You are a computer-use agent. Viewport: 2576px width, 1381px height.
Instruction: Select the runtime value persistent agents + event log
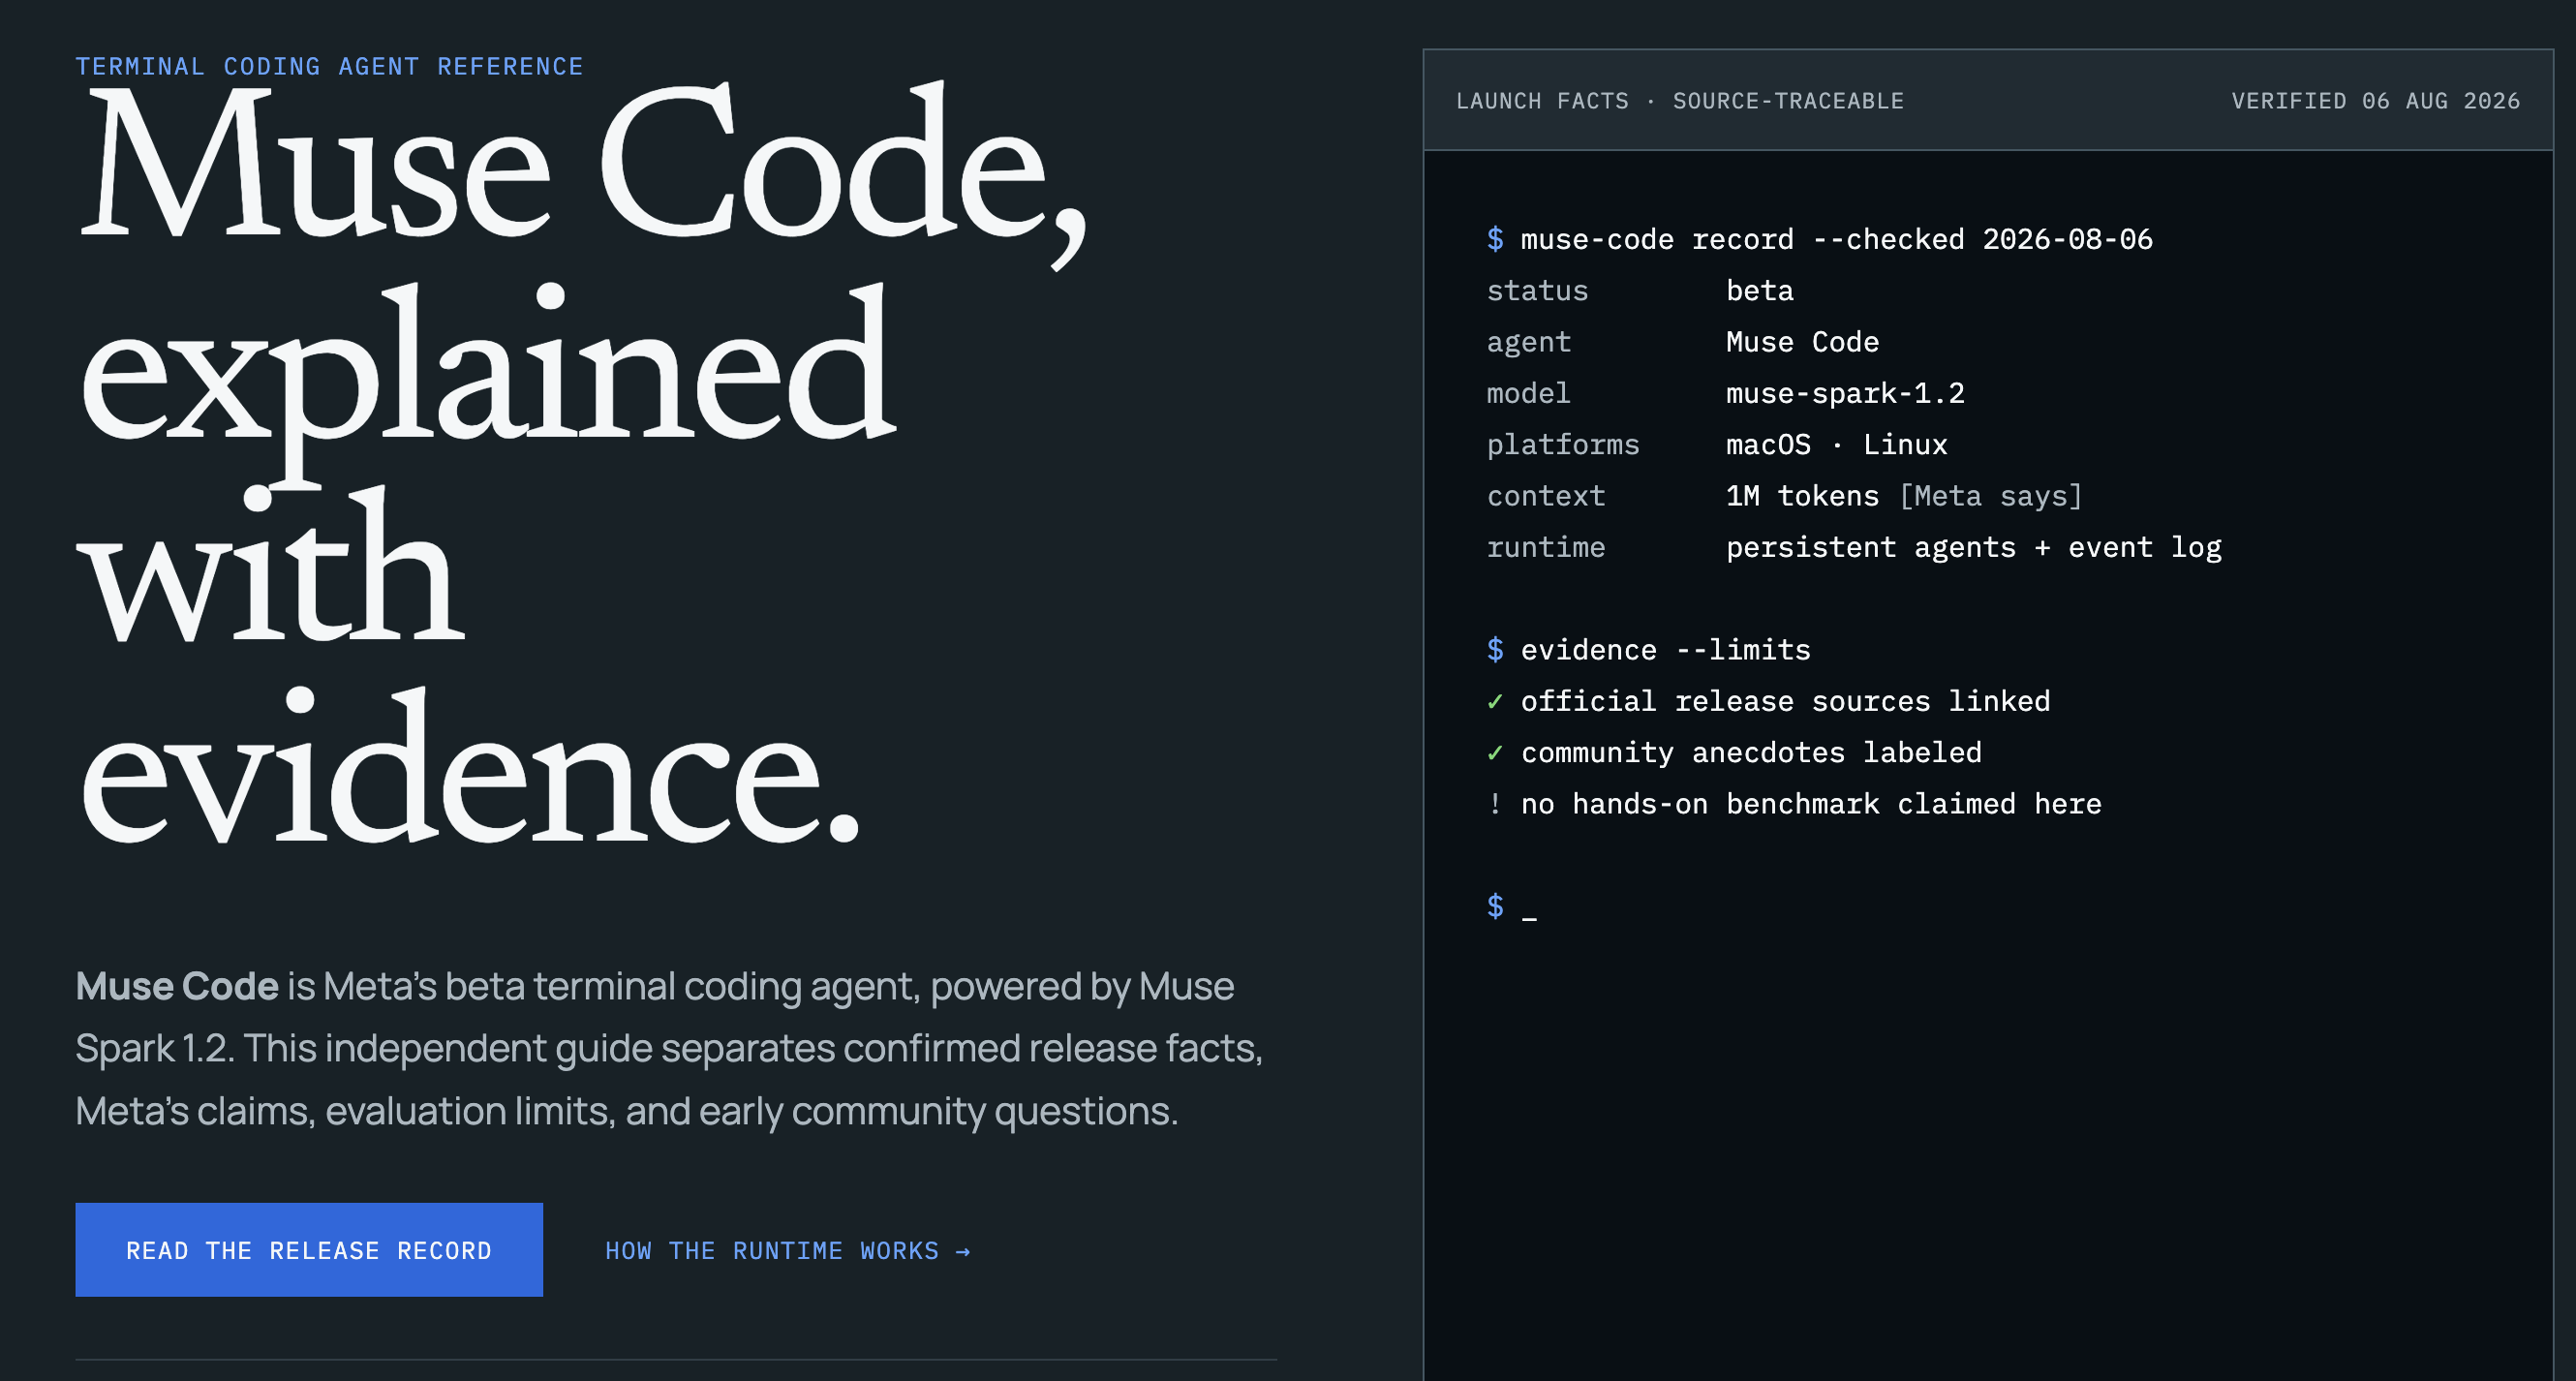[1974, 547]
